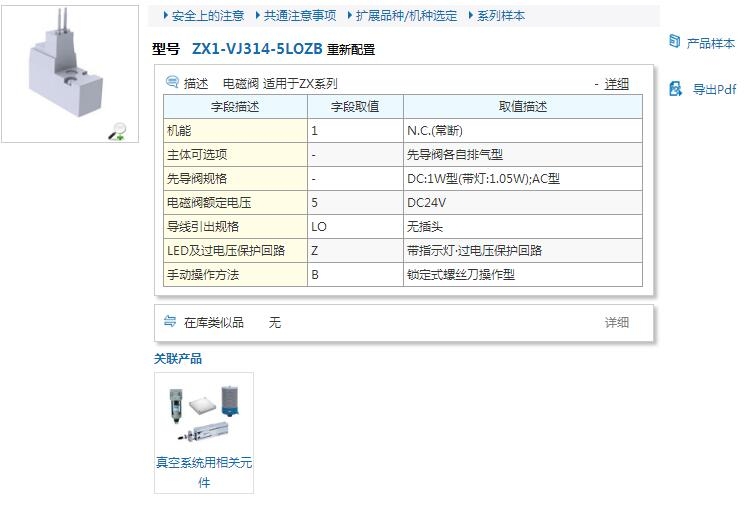Go to 扩展品种/机种选定

click(406, 16)
